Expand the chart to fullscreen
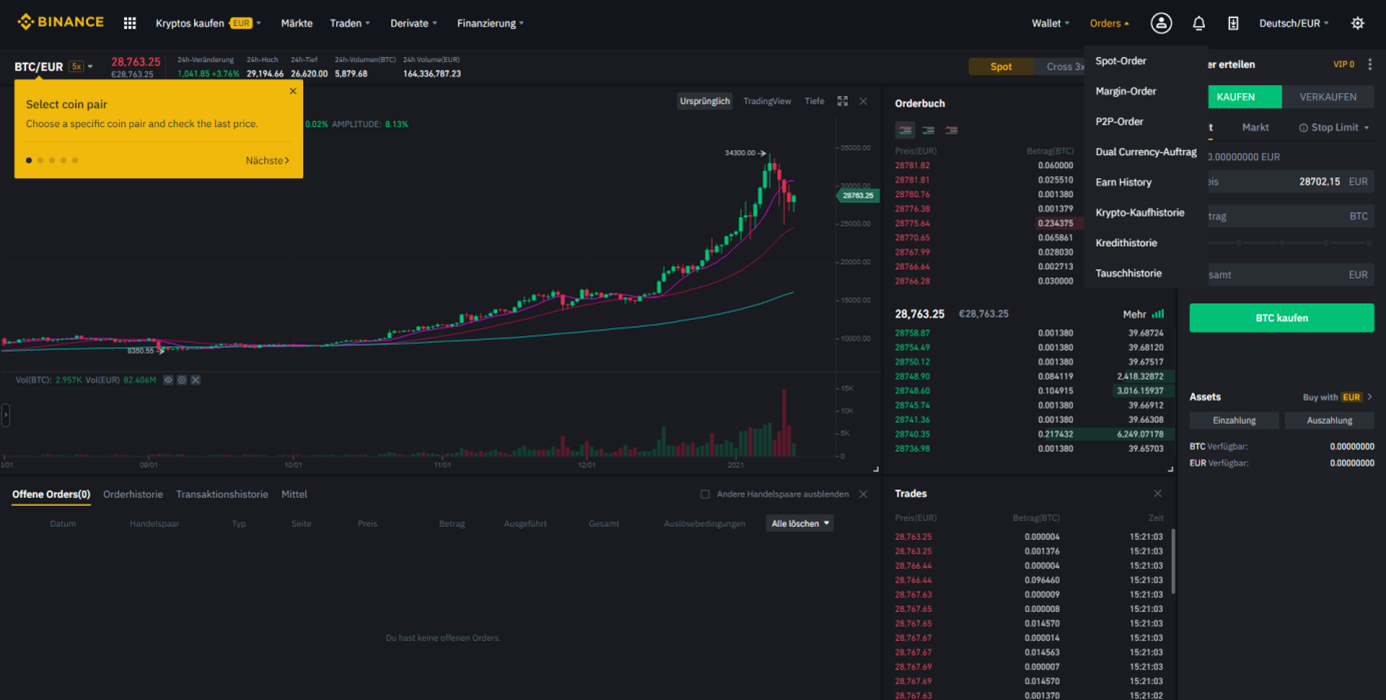The height and width of the screenshot is (700, 1386). (x=843, y=100)
